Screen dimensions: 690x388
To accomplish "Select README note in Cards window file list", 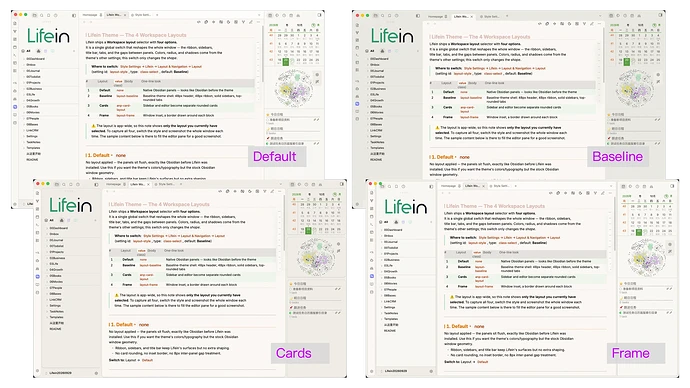I will click(55, 329).
